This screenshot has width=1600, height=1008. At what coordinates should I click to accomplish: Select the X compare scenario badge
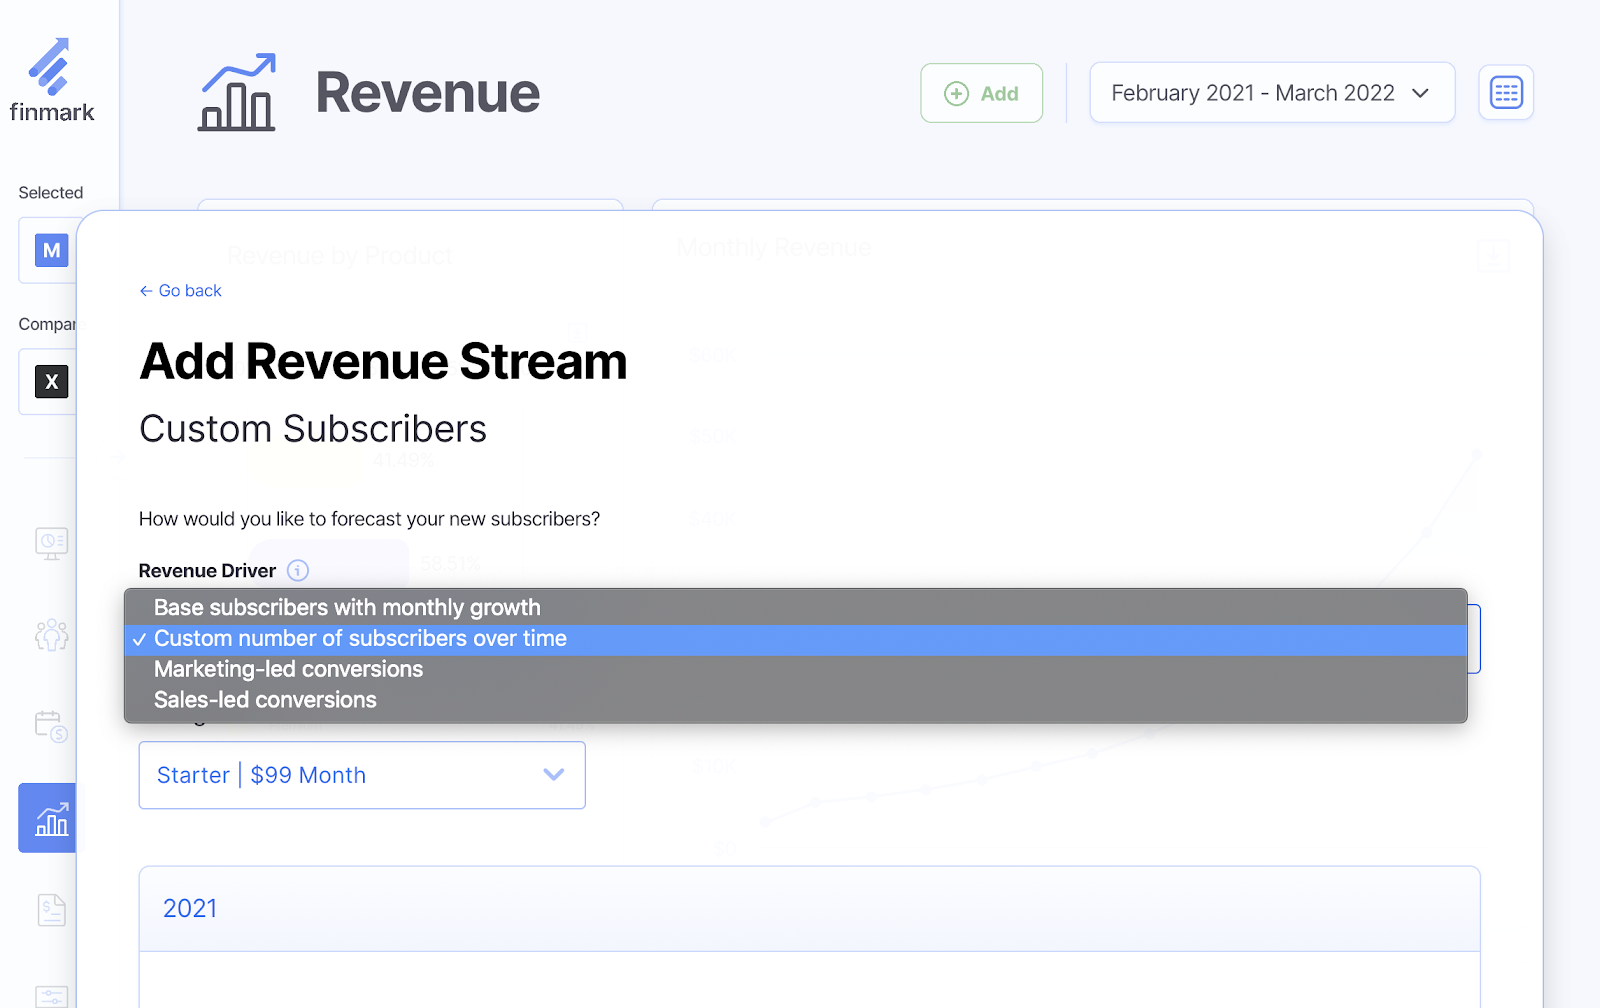[x=51, y=381]
